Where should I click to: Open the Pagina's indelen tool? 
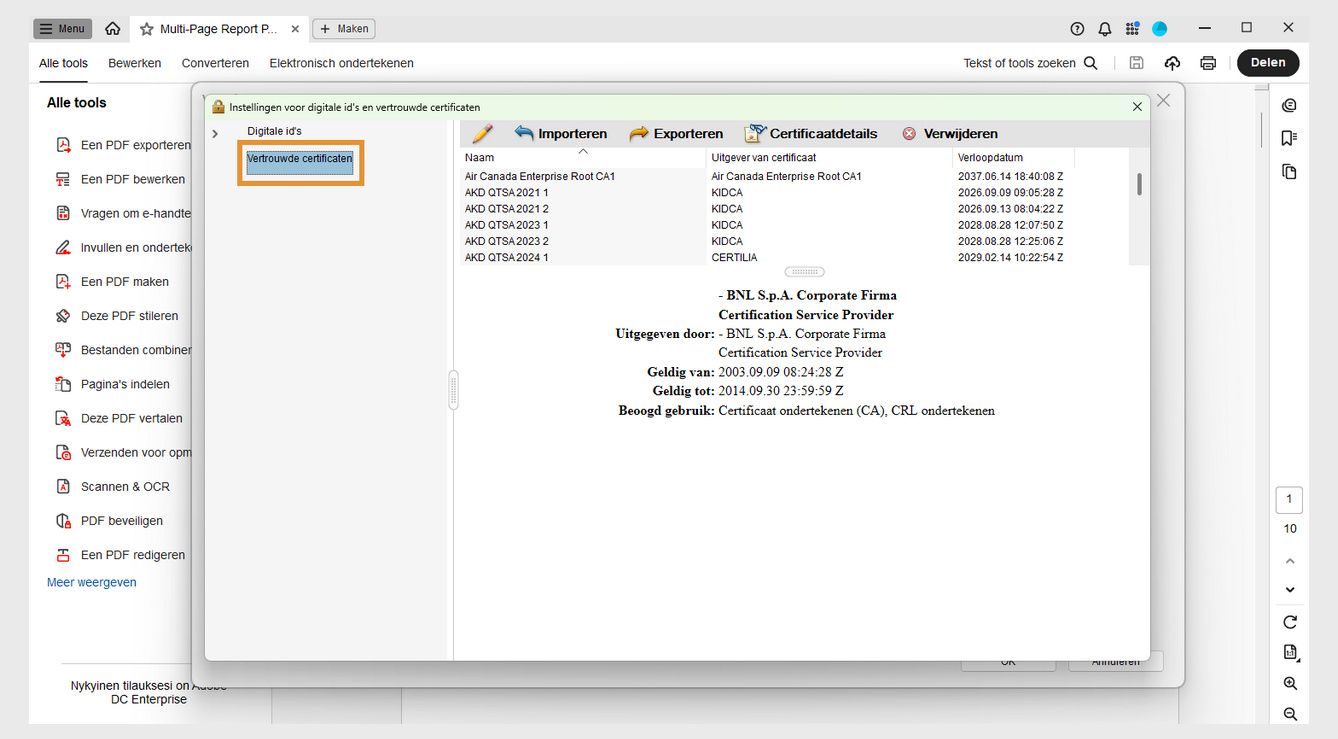point(112,384)
